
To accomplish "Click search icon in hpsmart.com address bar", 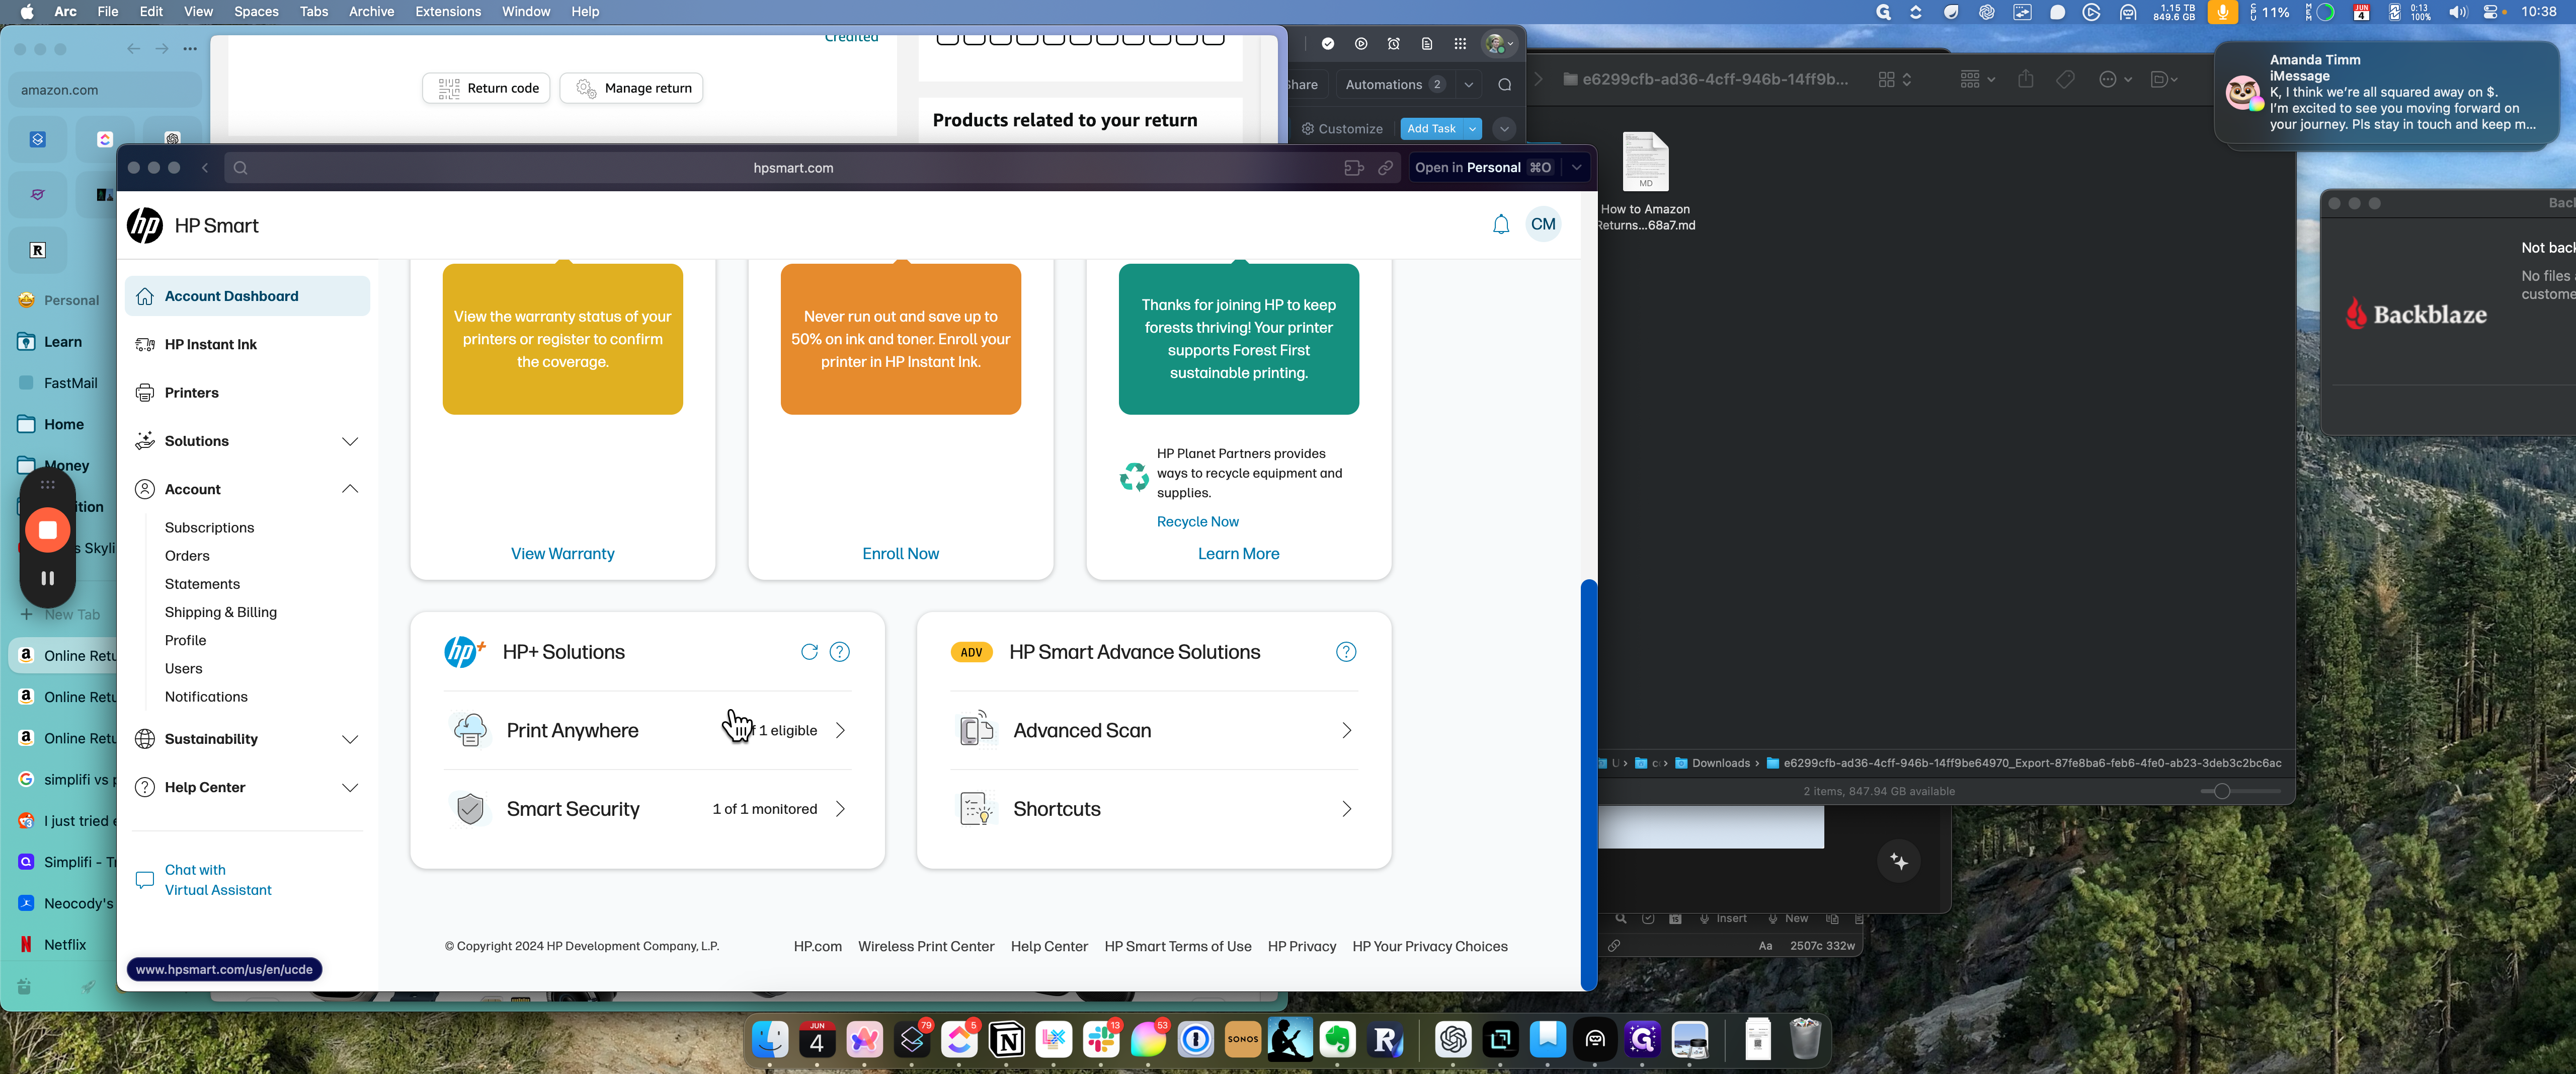I will pos(240,168).
